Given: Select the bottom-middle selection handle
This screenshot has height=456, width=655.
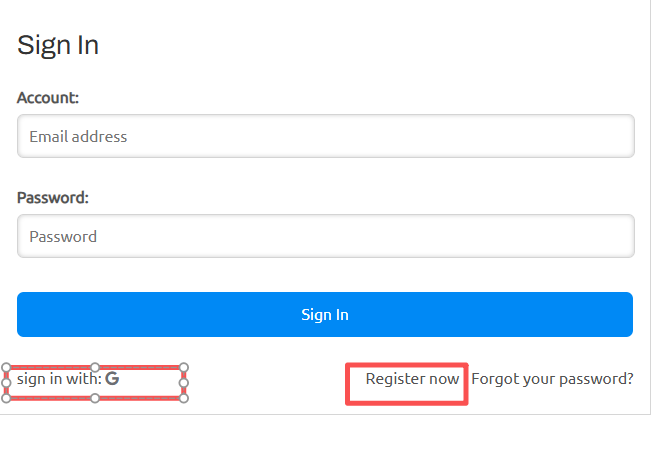Looking at the screenshot, I should point(95,398).
